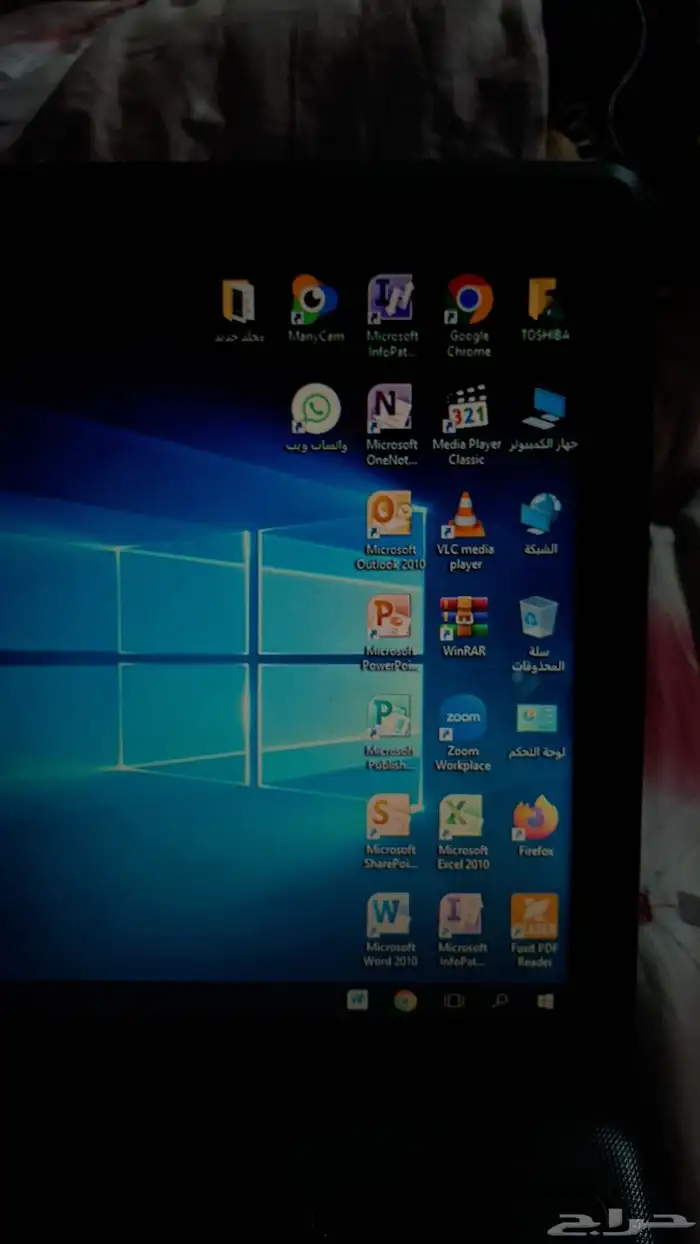The width and height of the screenshot is (700, 1244).
Task: Open the WhatsApp Web shortcut
Action: 316,410
